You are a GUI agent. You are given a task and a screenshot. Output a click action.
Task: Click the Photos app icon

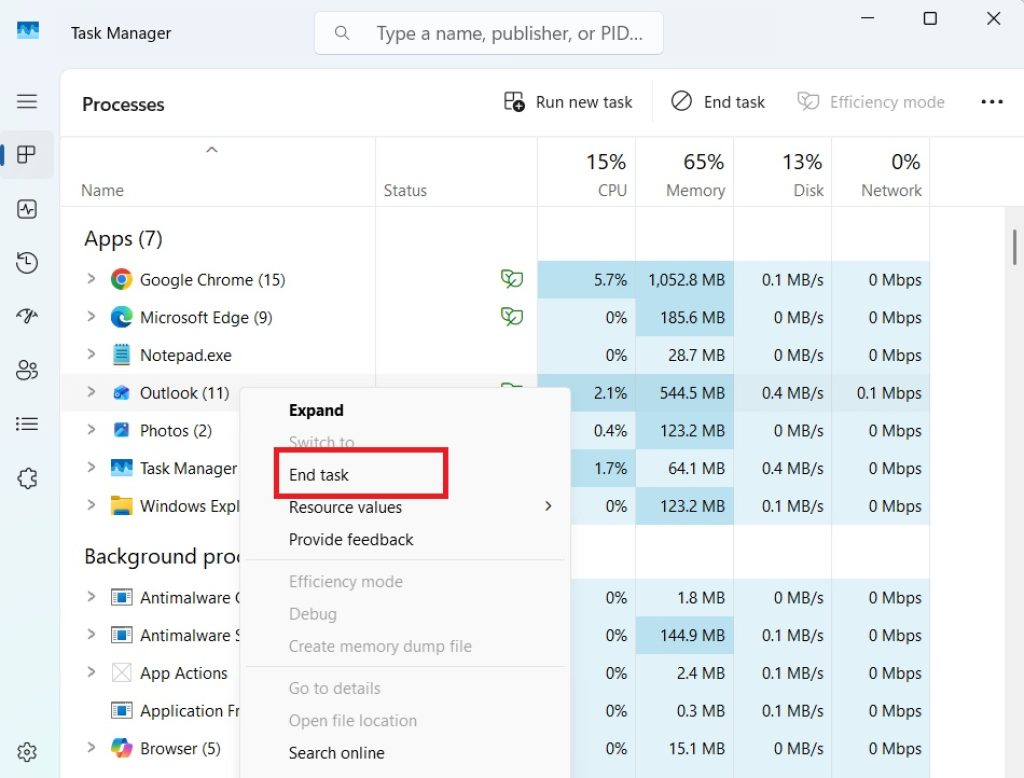tap(121, 430)
